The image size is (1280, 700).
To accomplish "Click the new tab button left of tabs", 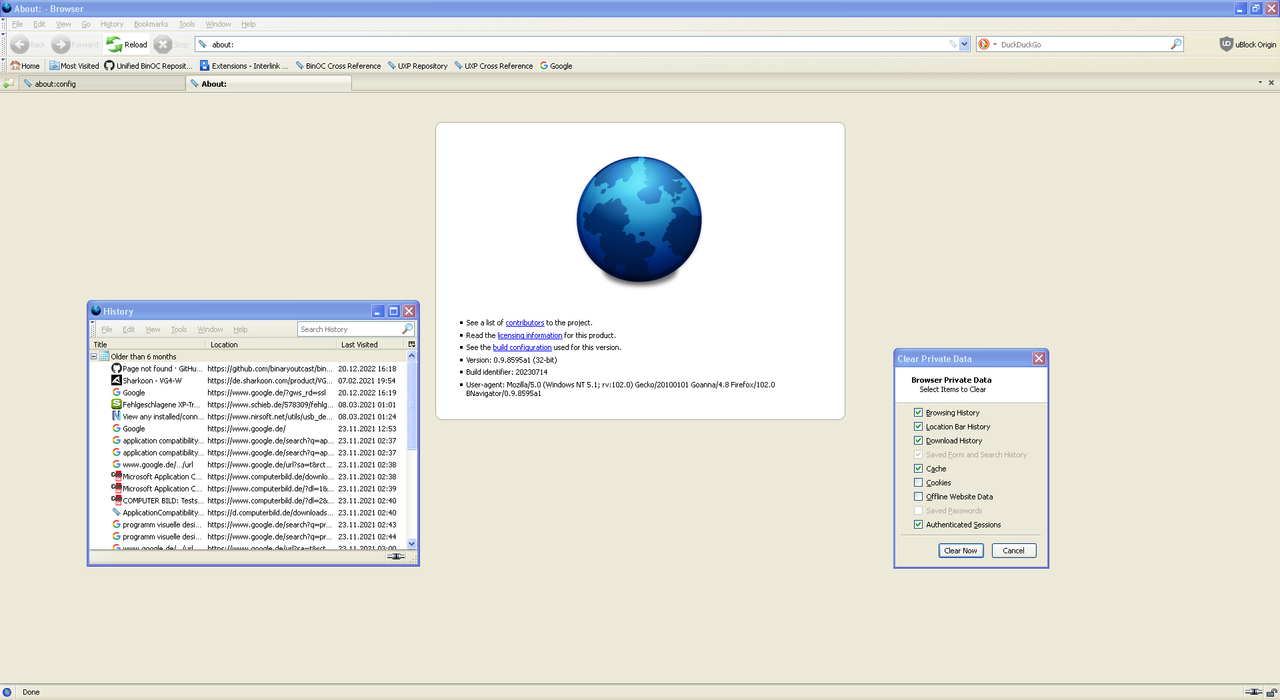I will [8, 84].
